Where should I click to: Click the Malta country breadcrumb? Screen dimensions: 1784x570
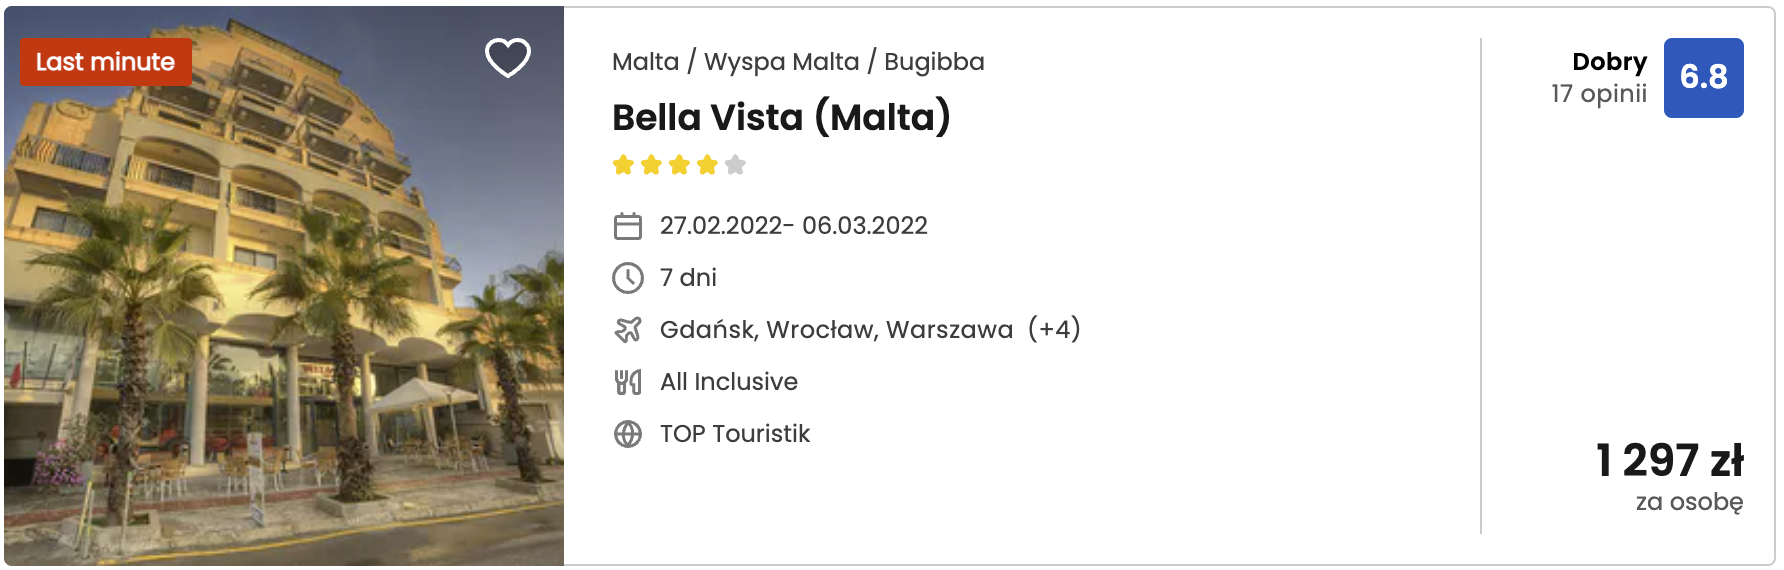point(645,62)
